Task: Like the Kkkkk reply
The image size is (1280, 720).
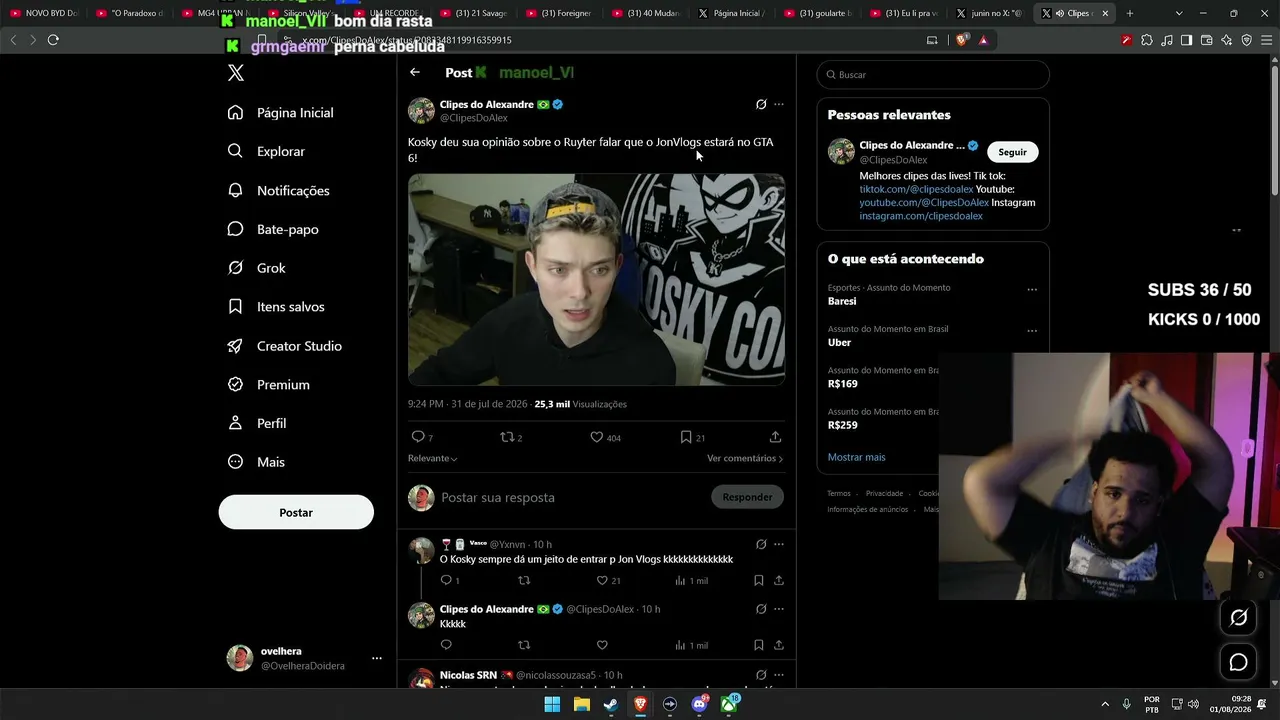Action: [602, 645]
